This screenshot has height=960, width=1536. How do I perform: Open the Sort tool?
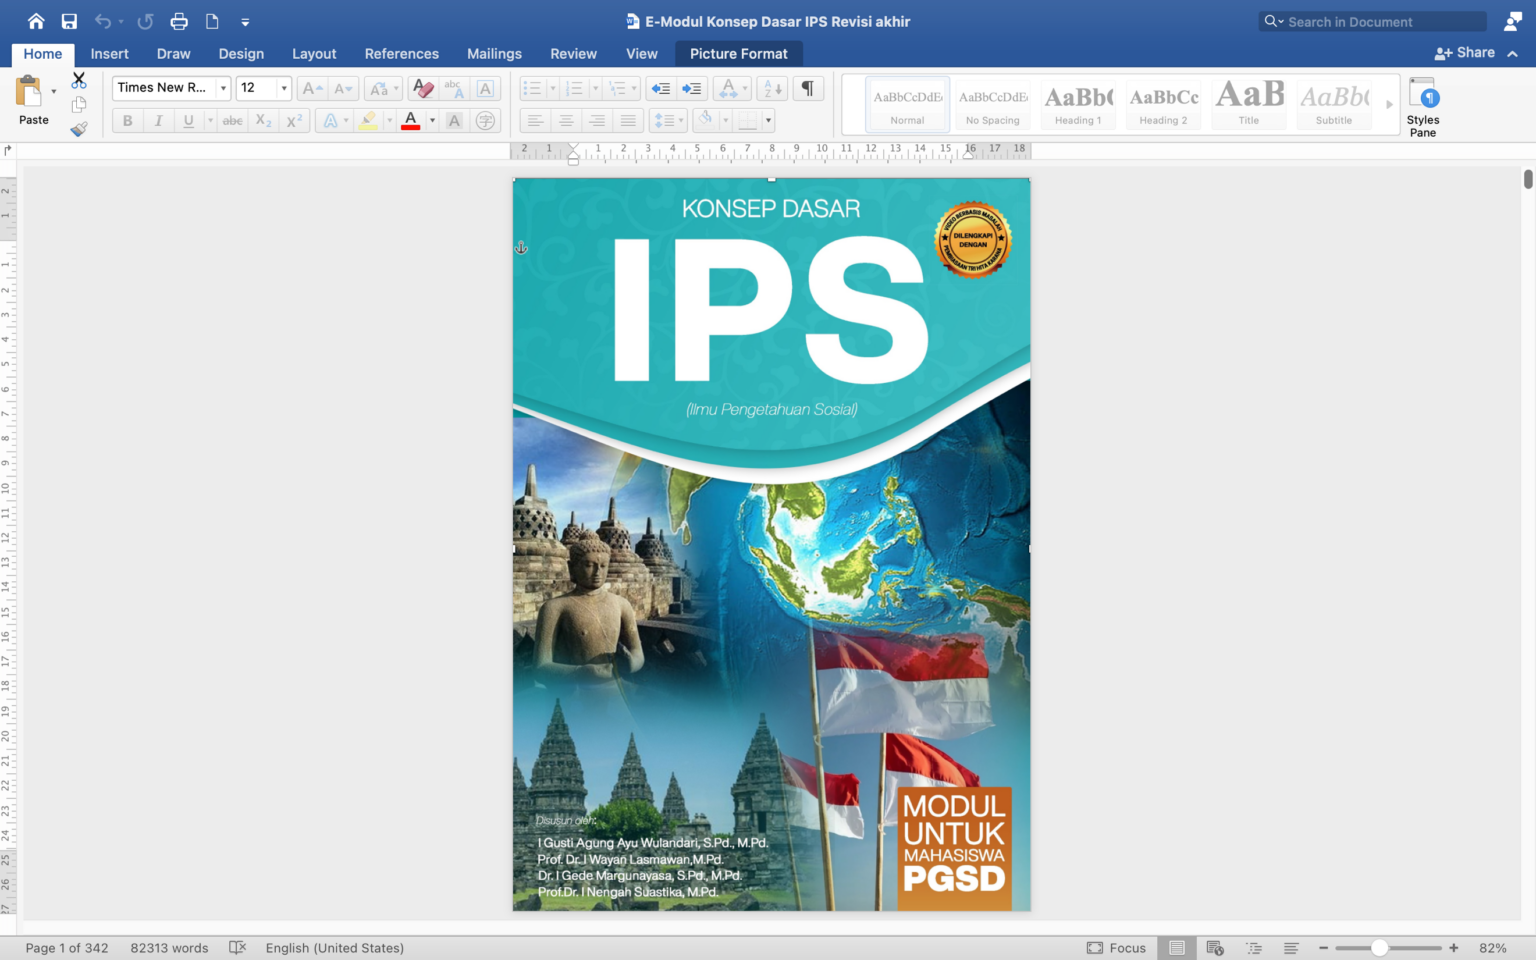coord(771,88)
